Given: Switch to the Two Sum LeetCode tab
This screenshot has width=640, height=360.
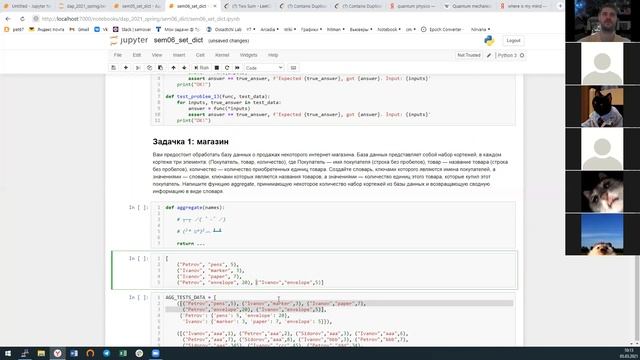Looking at the screenshot, I should coord(249,6).
